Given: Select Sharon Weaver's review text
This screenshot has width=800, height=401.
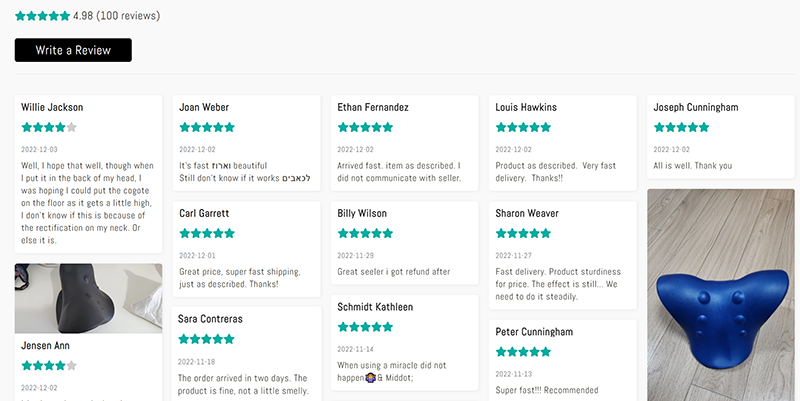Looking at the screenshot, I should [x=558, y=284].
